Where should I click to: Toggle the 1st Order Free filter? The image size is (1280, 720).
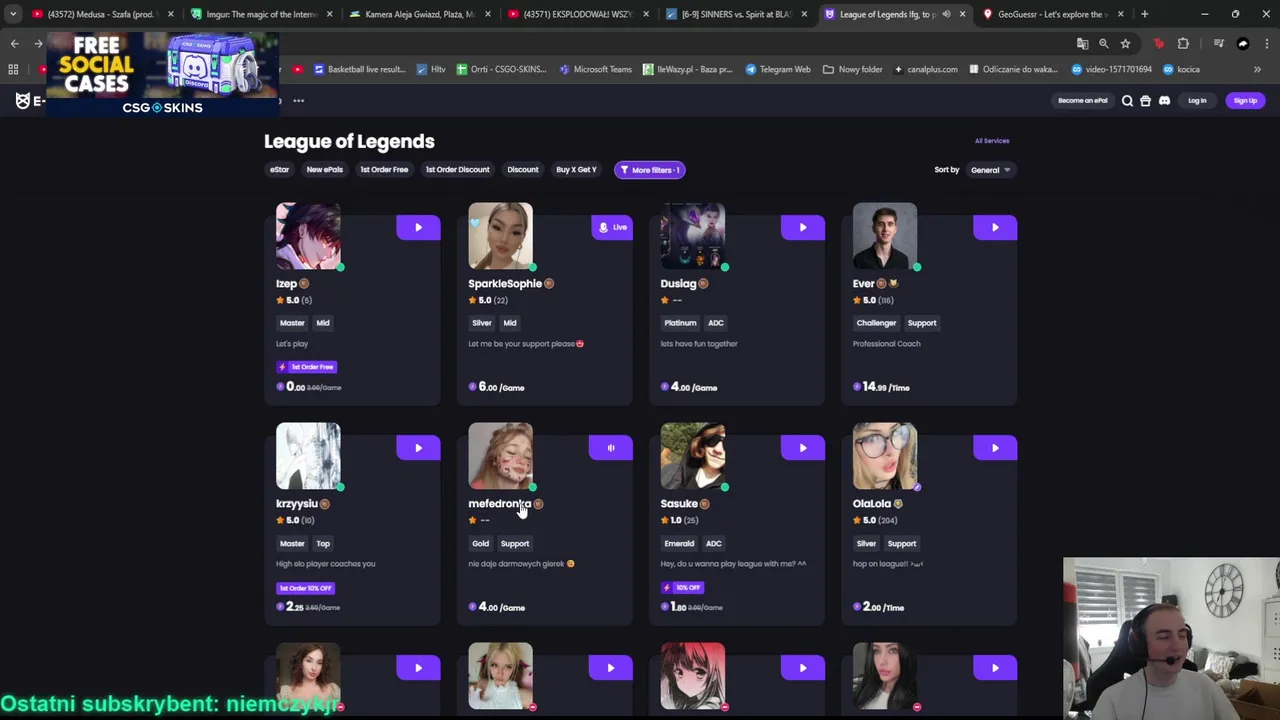(384, 170)
